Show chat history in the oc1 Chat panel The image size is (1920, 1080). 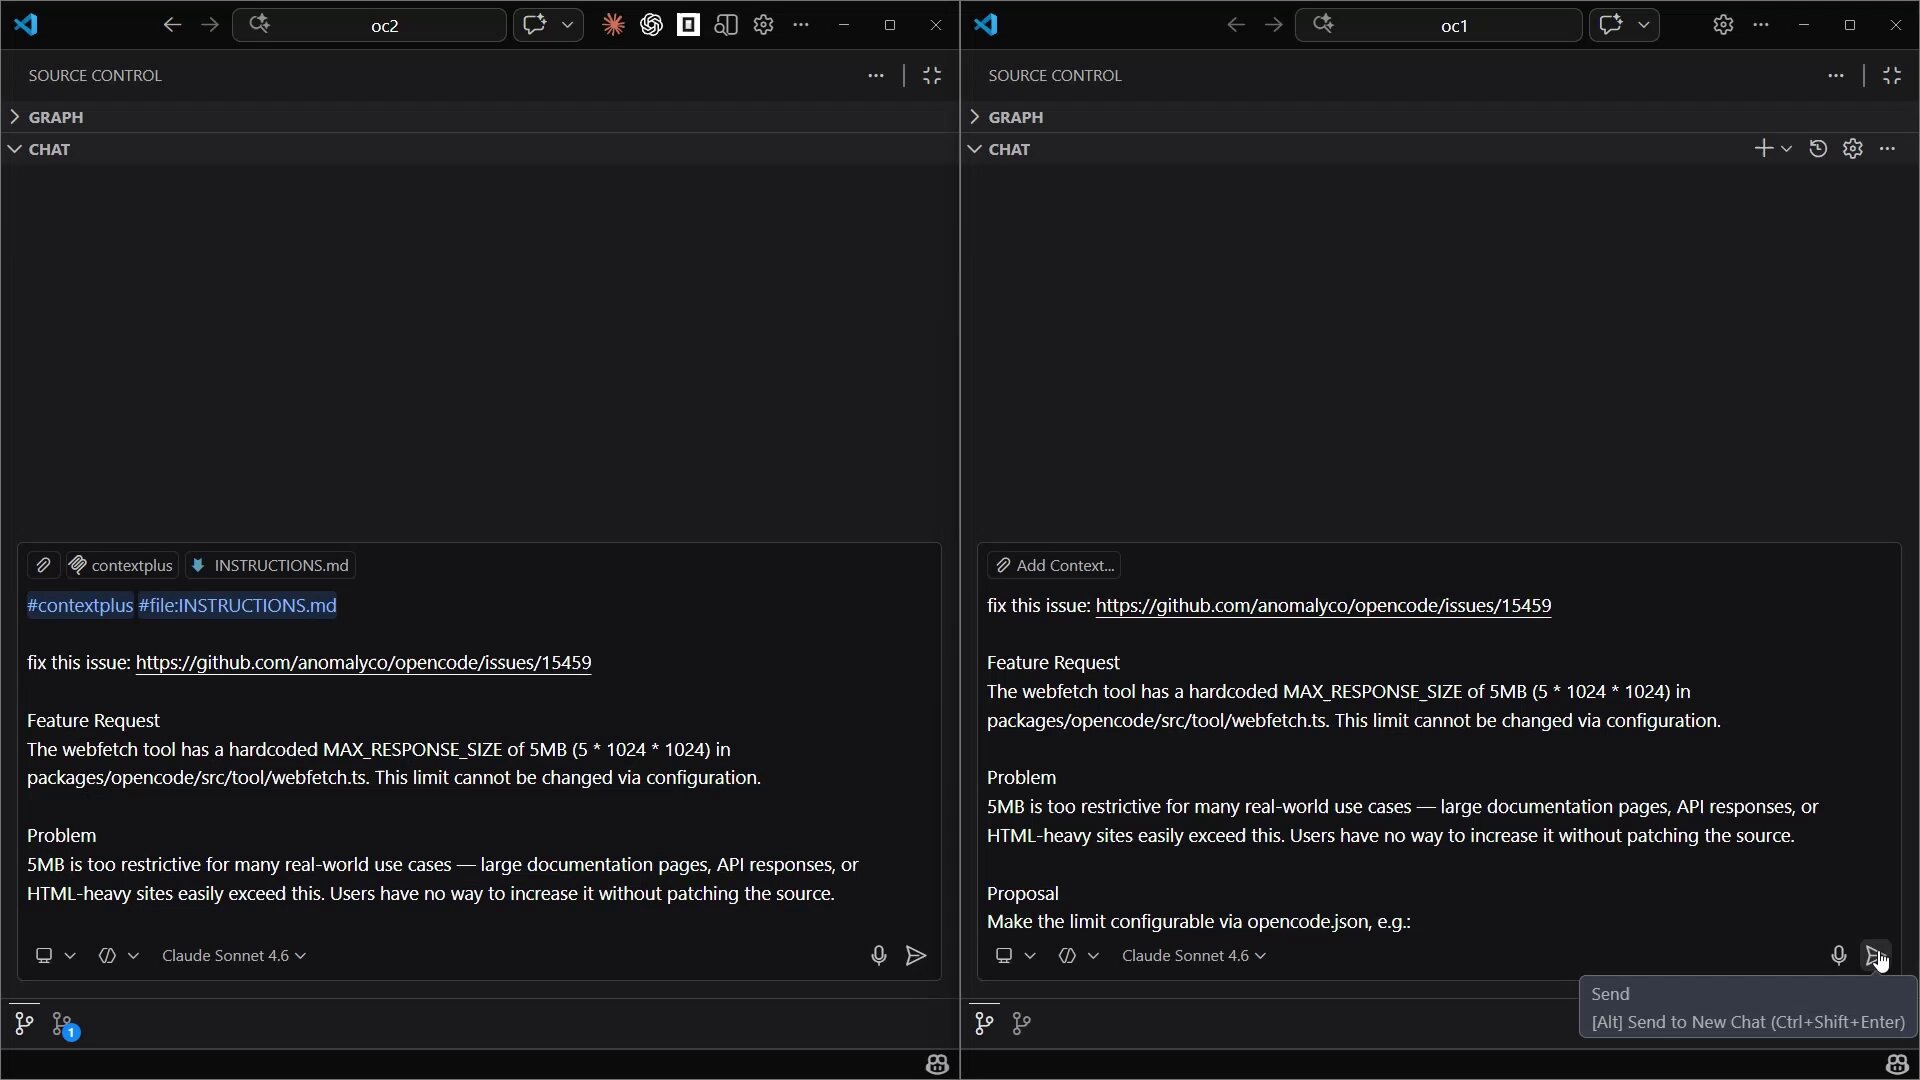point(1818,149)
